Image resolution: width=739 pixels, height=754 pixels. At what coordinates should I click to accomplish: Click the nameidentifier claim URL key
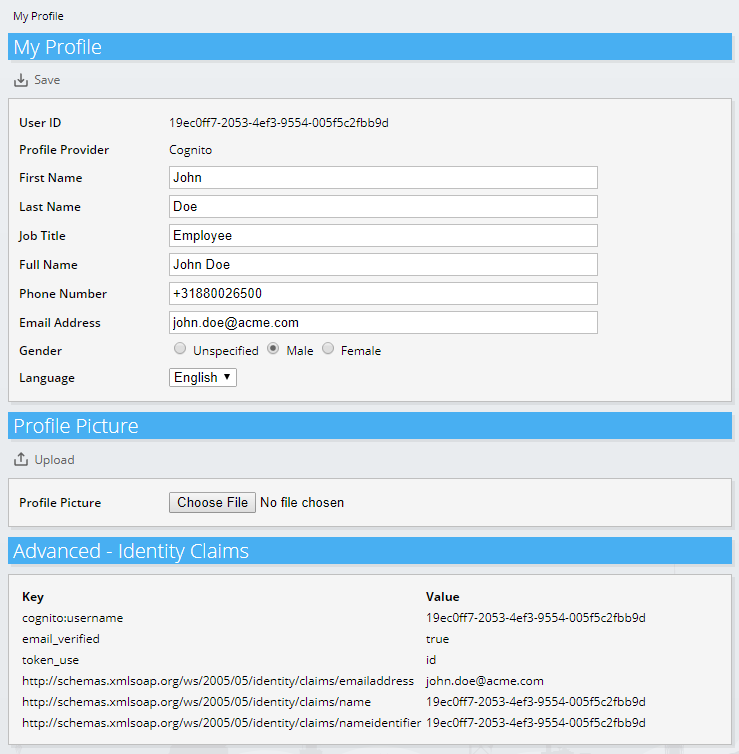[222, 723]
